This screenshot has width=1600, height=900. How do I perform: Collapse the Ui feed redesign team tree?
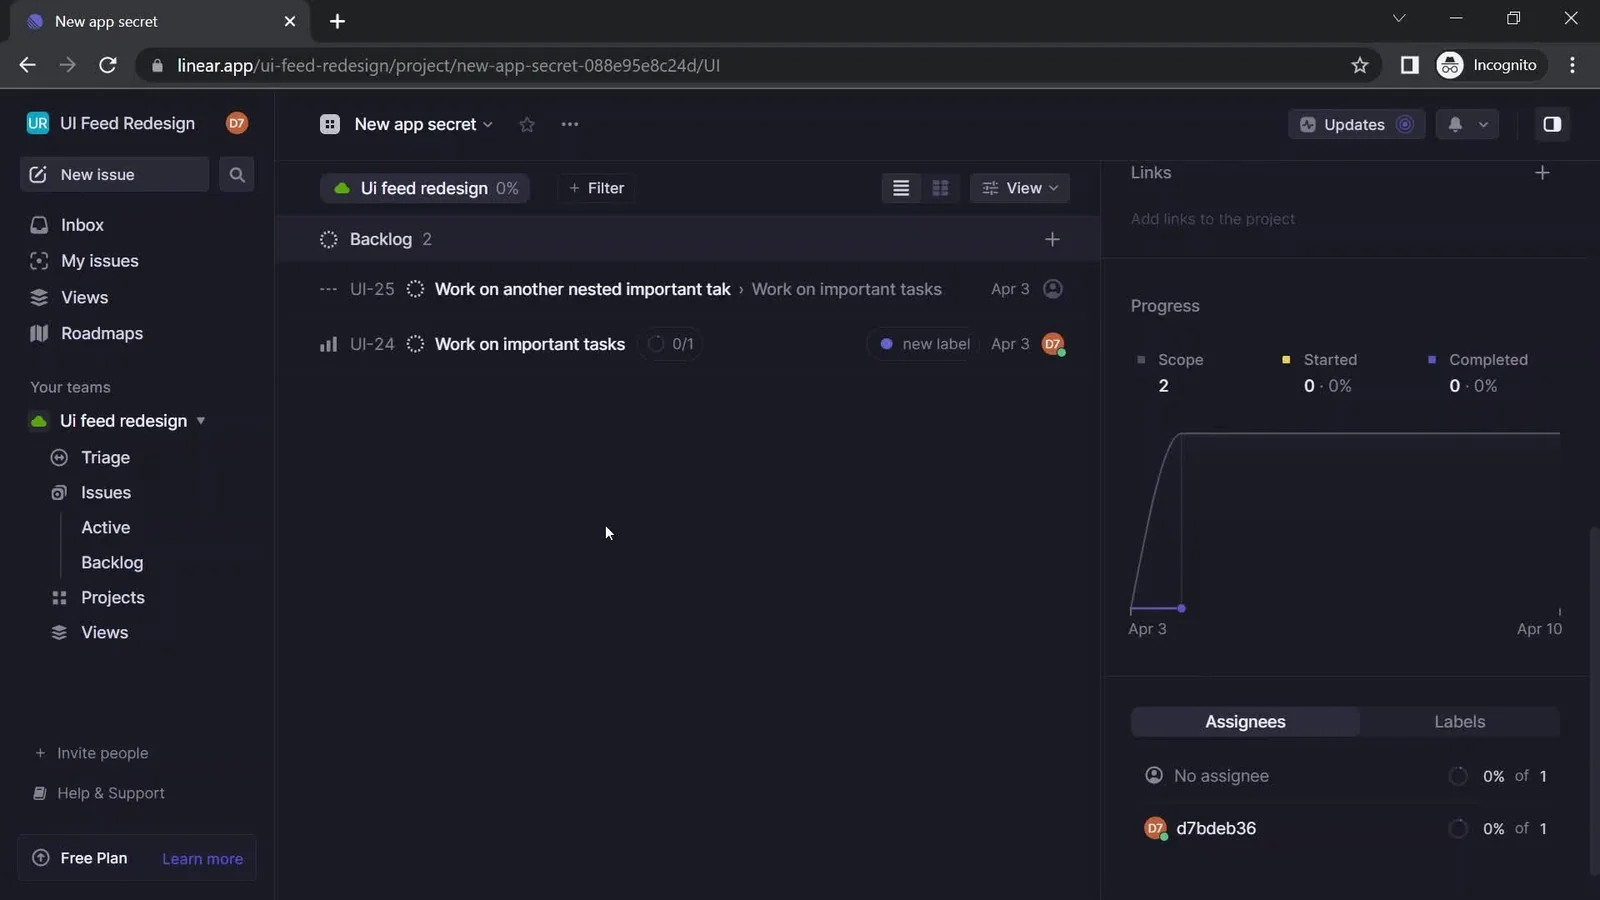click(x=201, y=420)
